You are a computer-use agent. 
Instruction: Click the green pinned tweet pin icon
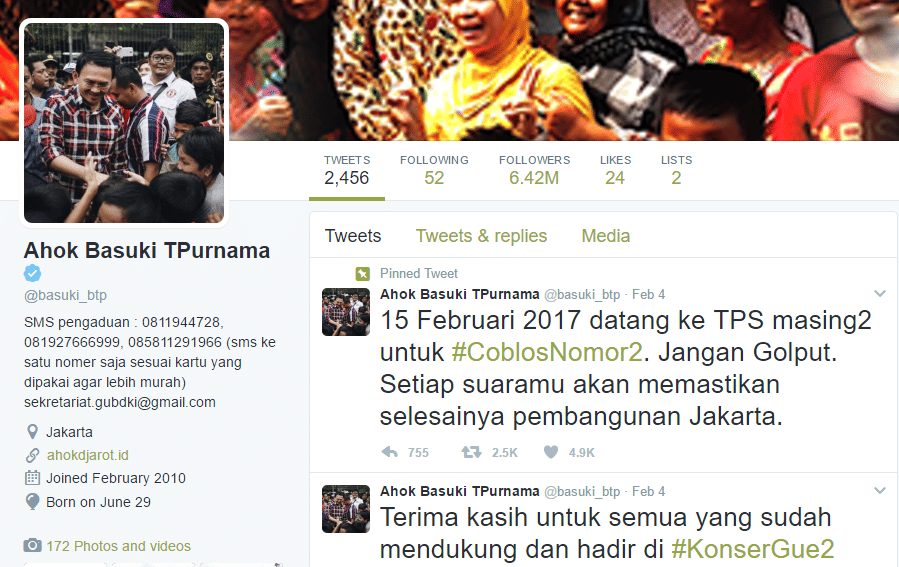click(x=362, y=273)
